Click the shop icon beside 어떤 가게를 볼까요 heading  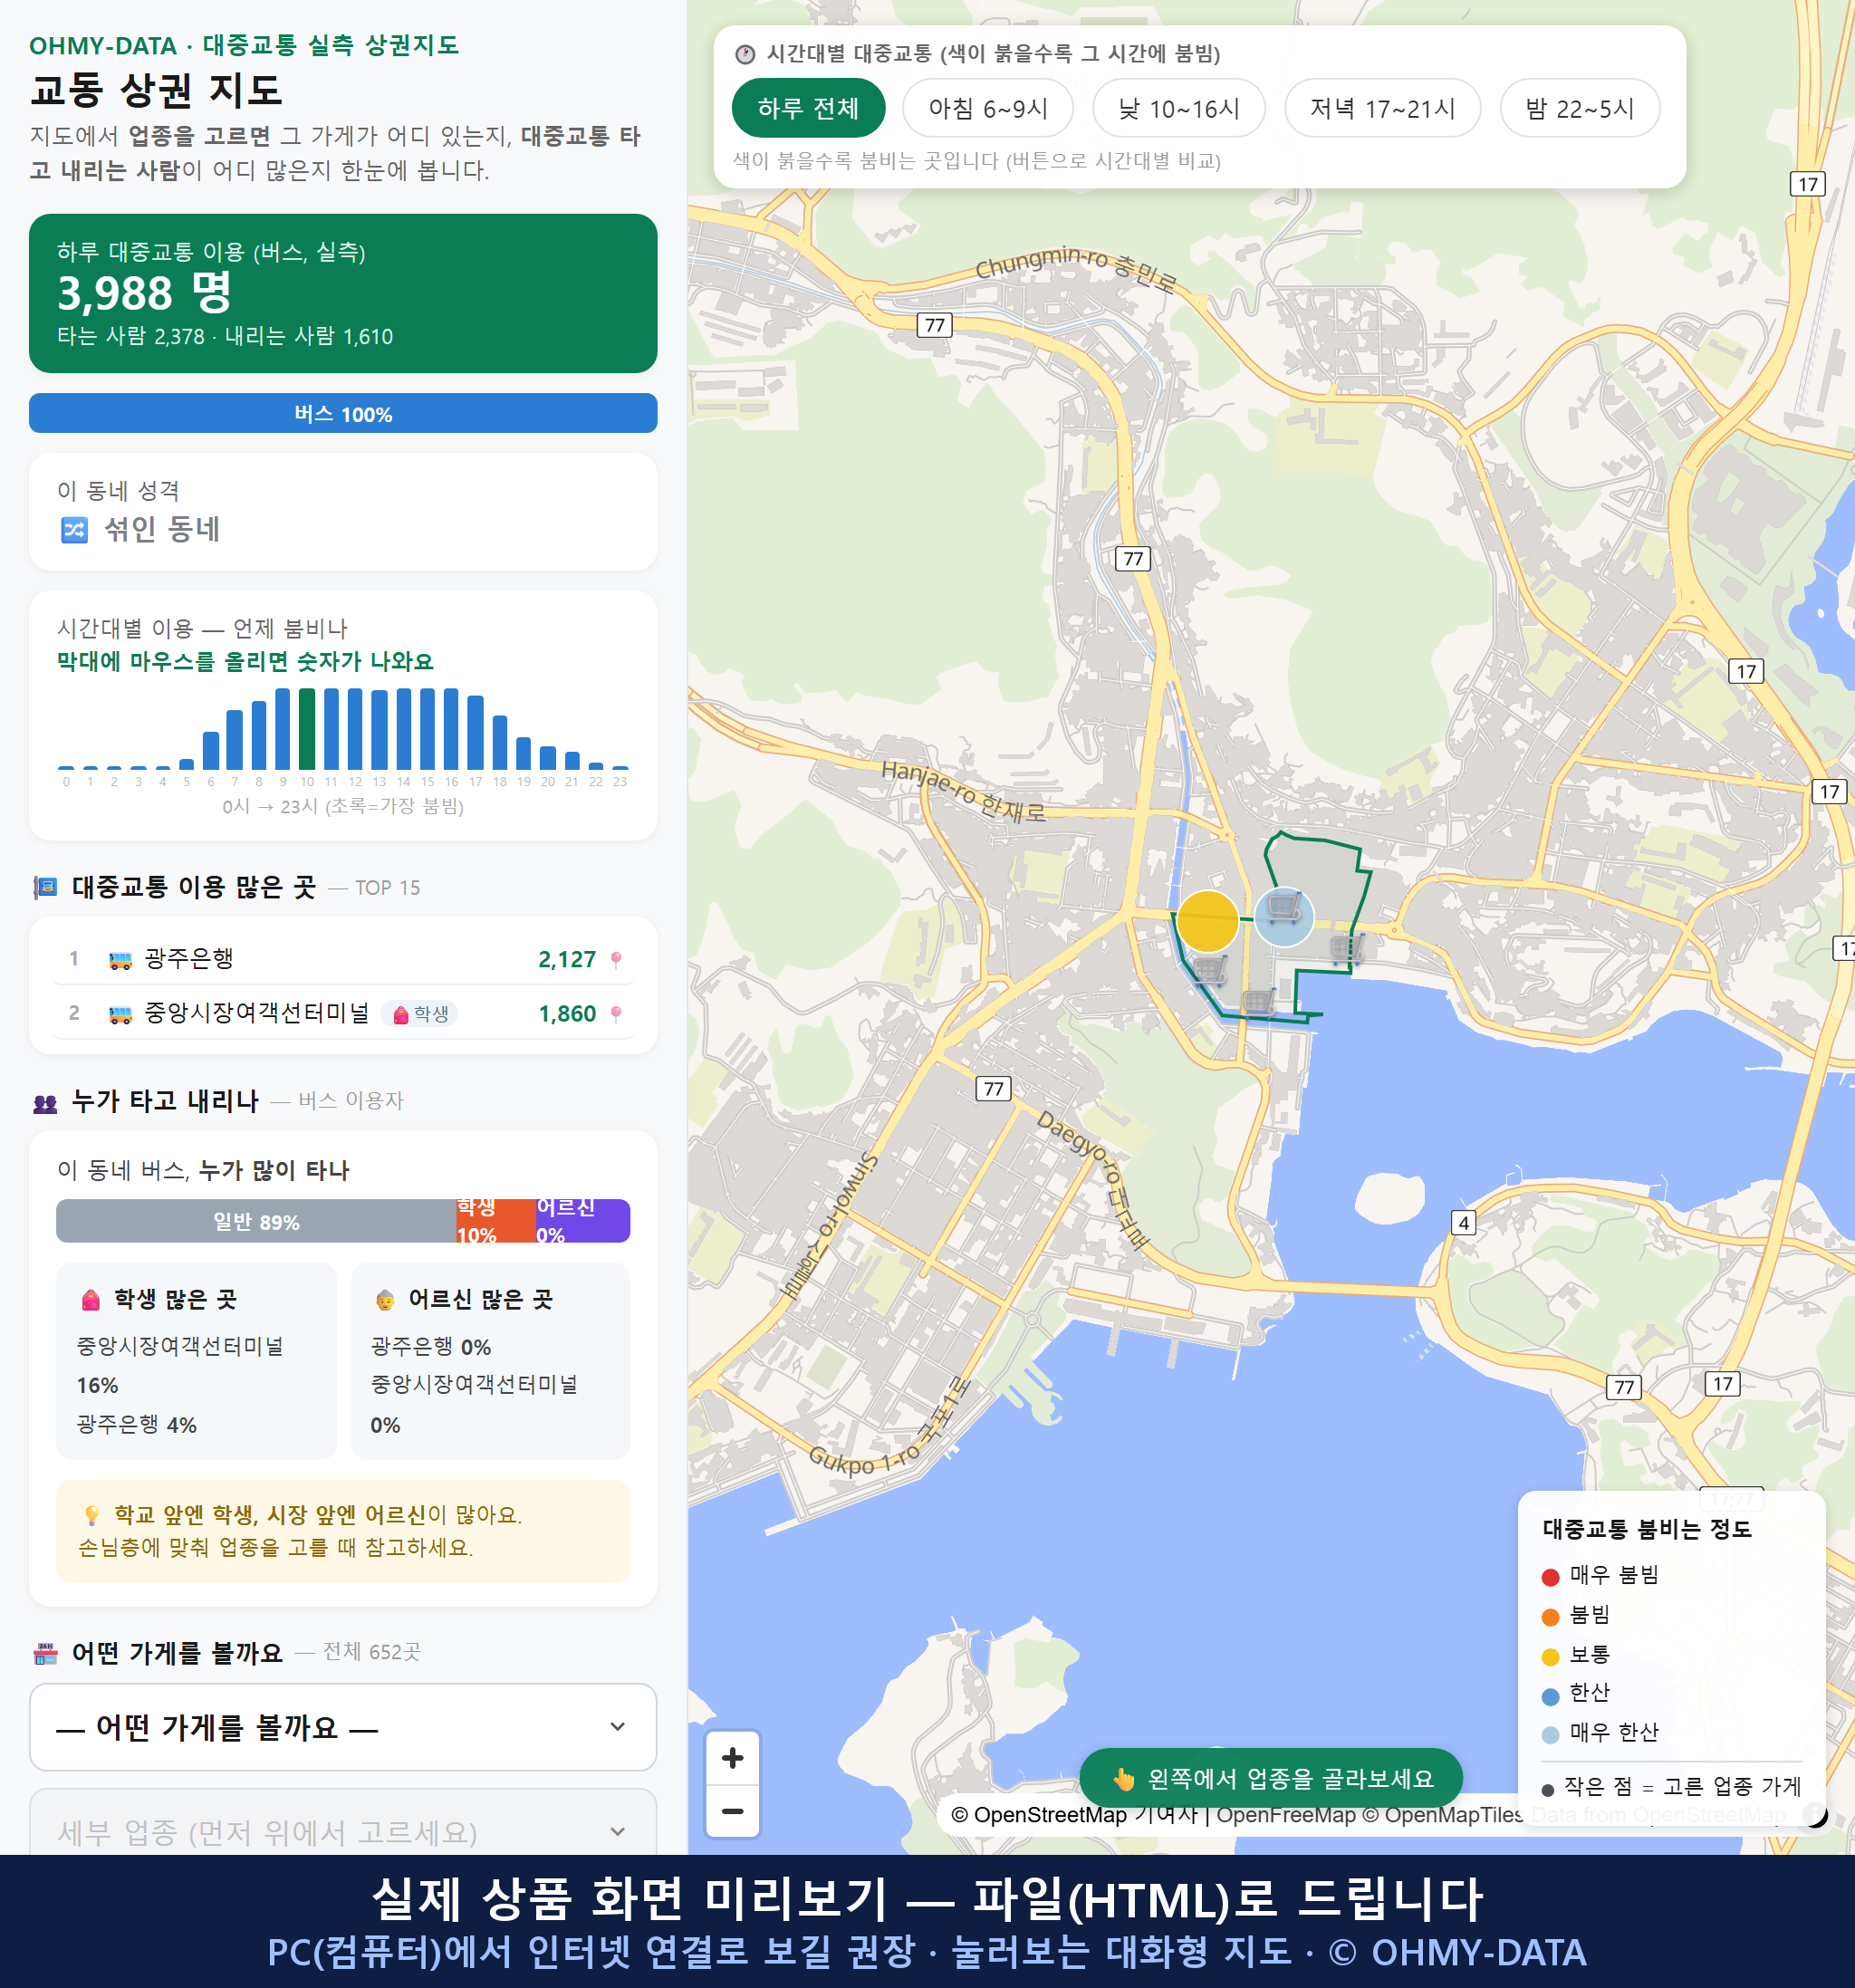point(46,1654)
